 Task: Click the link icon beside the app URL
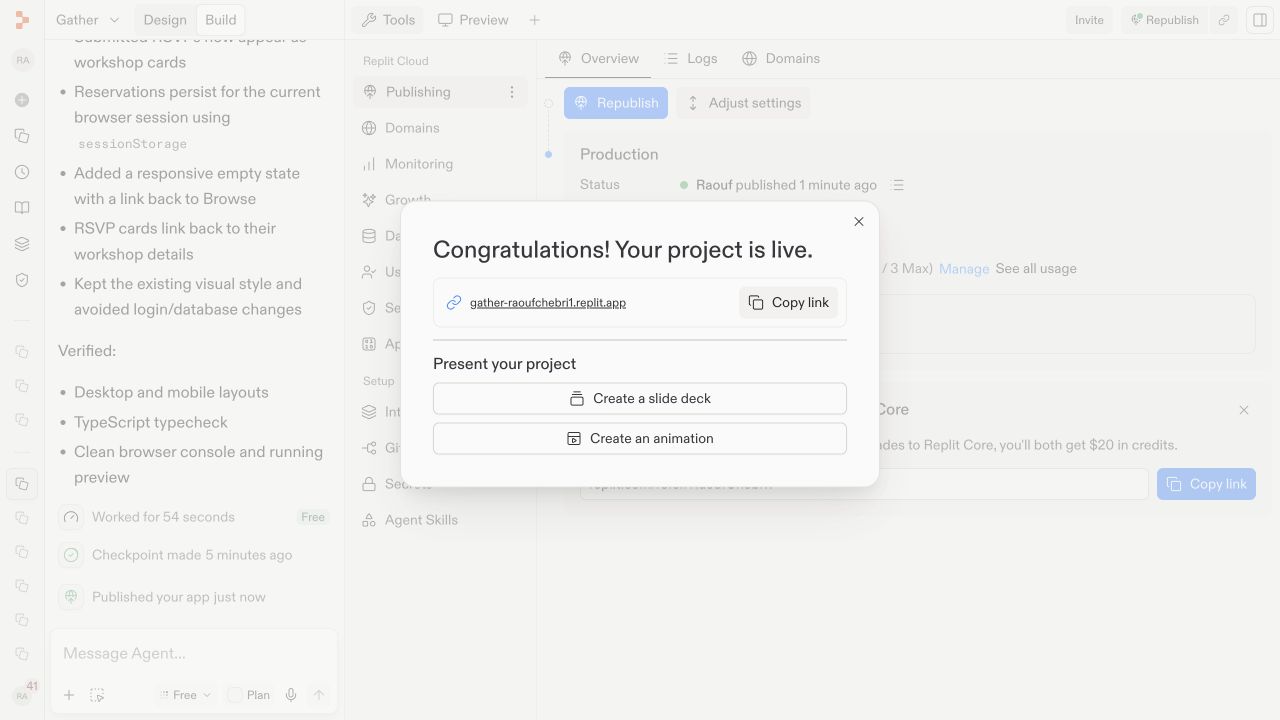454,302
